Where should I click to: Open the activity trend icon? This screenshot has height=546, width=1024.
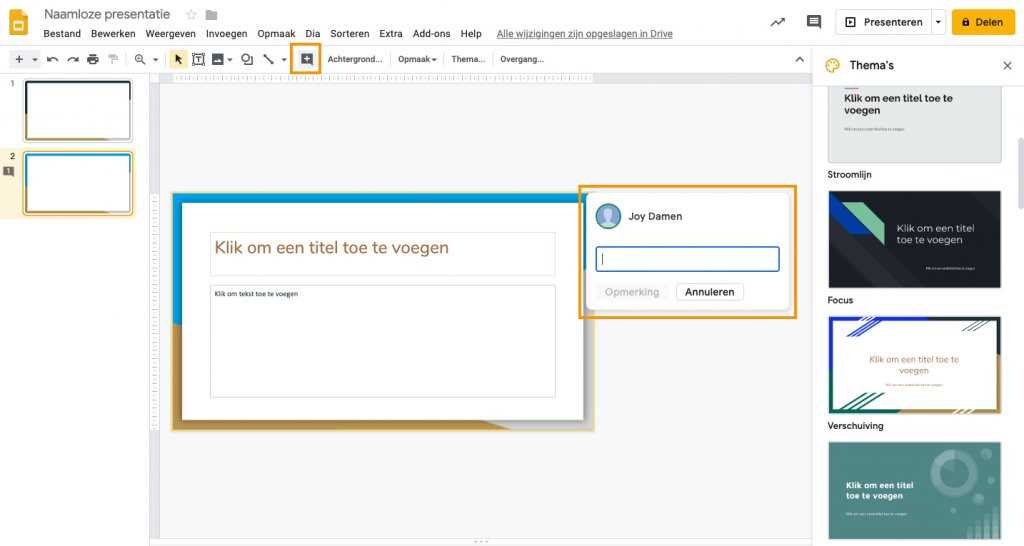777,22
